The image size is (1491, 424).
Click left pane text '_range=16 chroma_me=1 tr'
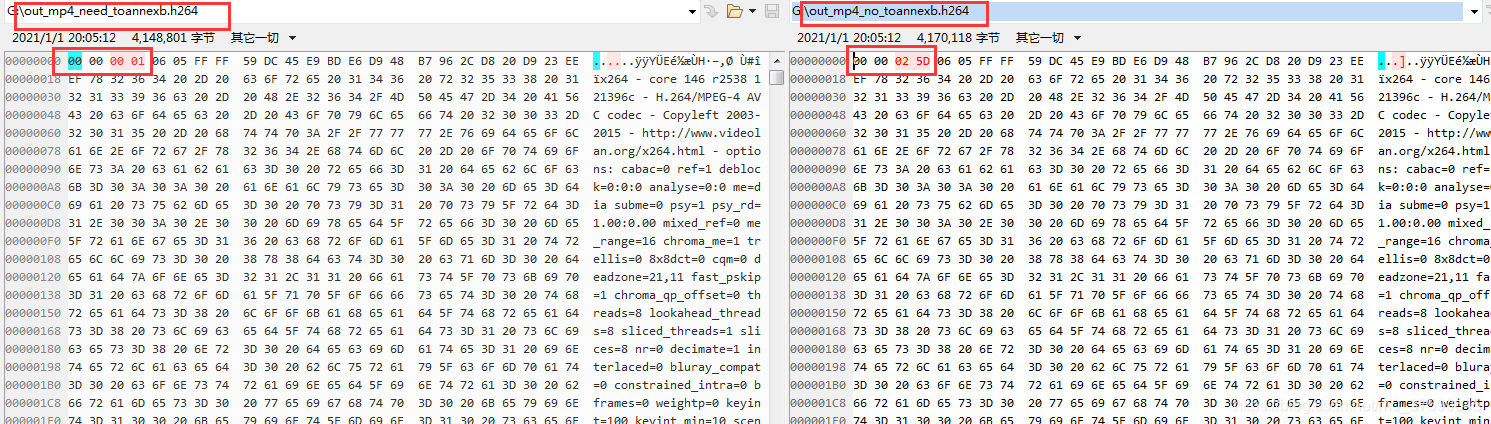(x=677, y=241)
